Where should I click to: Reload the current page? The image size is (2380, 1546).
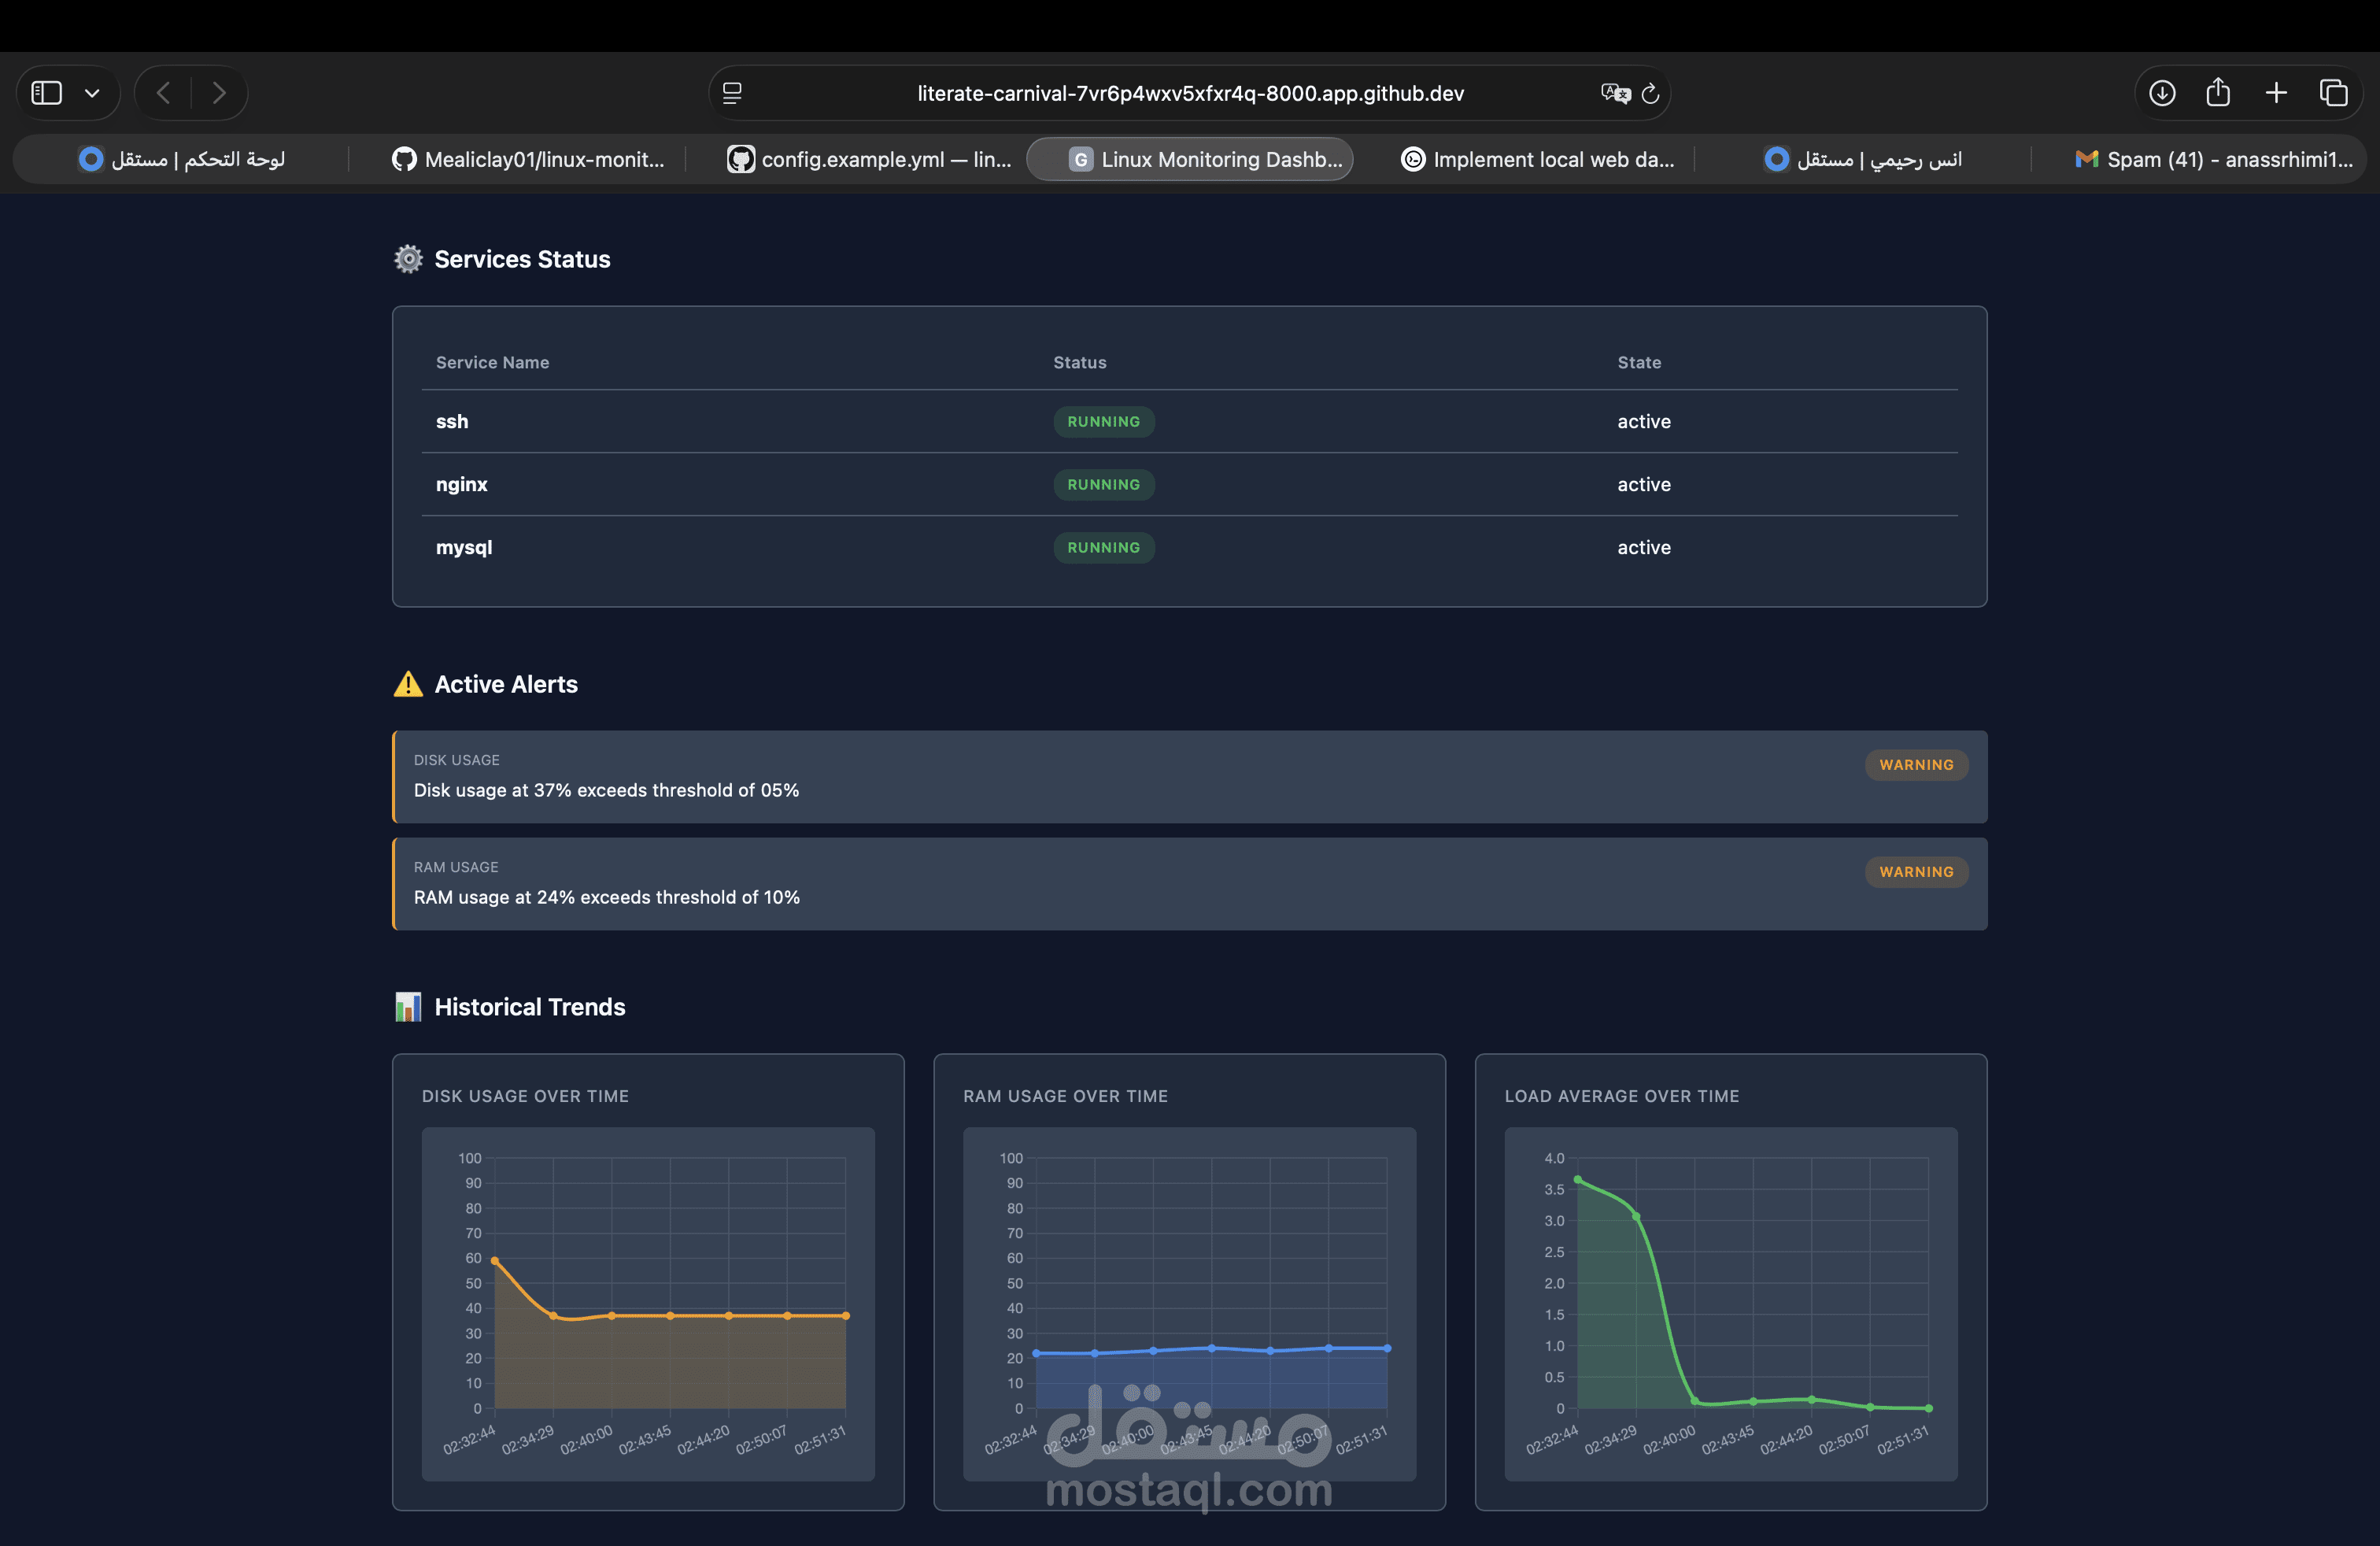coord(1651,93)
